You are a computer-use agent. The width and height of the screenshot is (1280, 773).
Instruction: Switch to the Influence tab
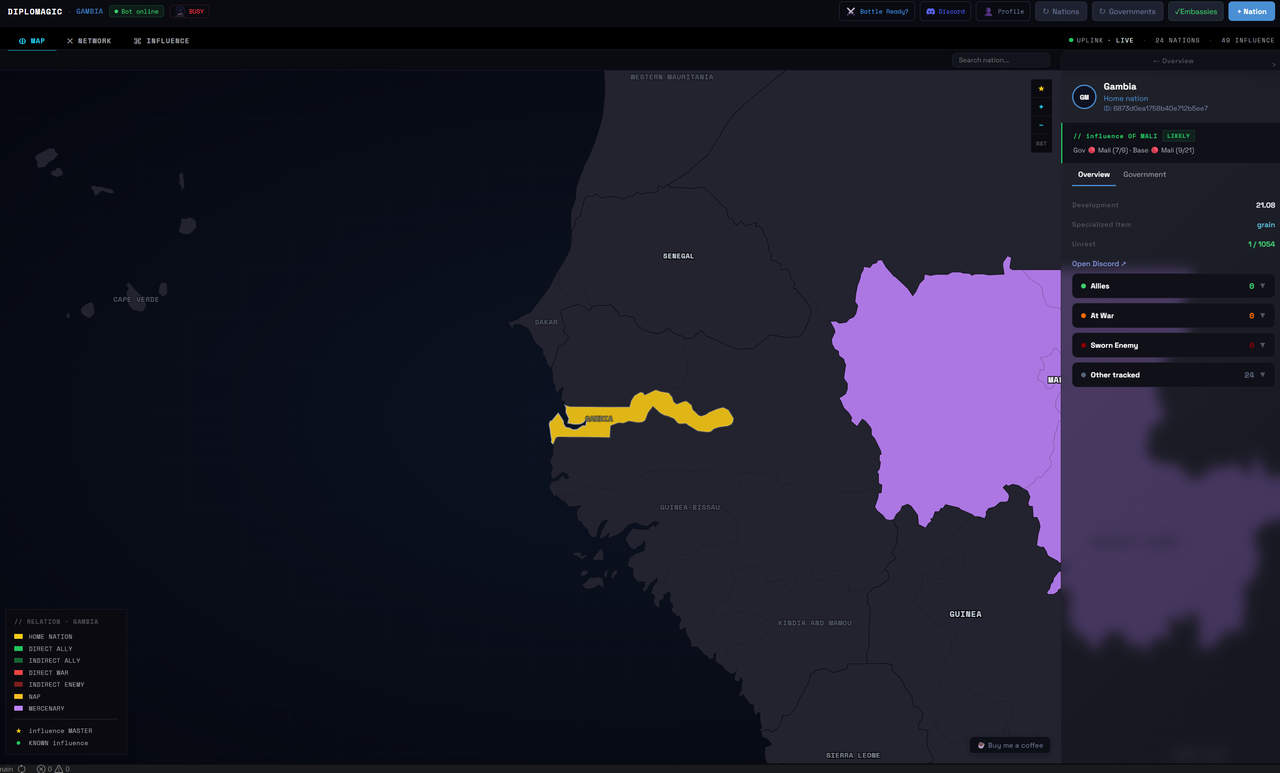click(x=162, y=41)
